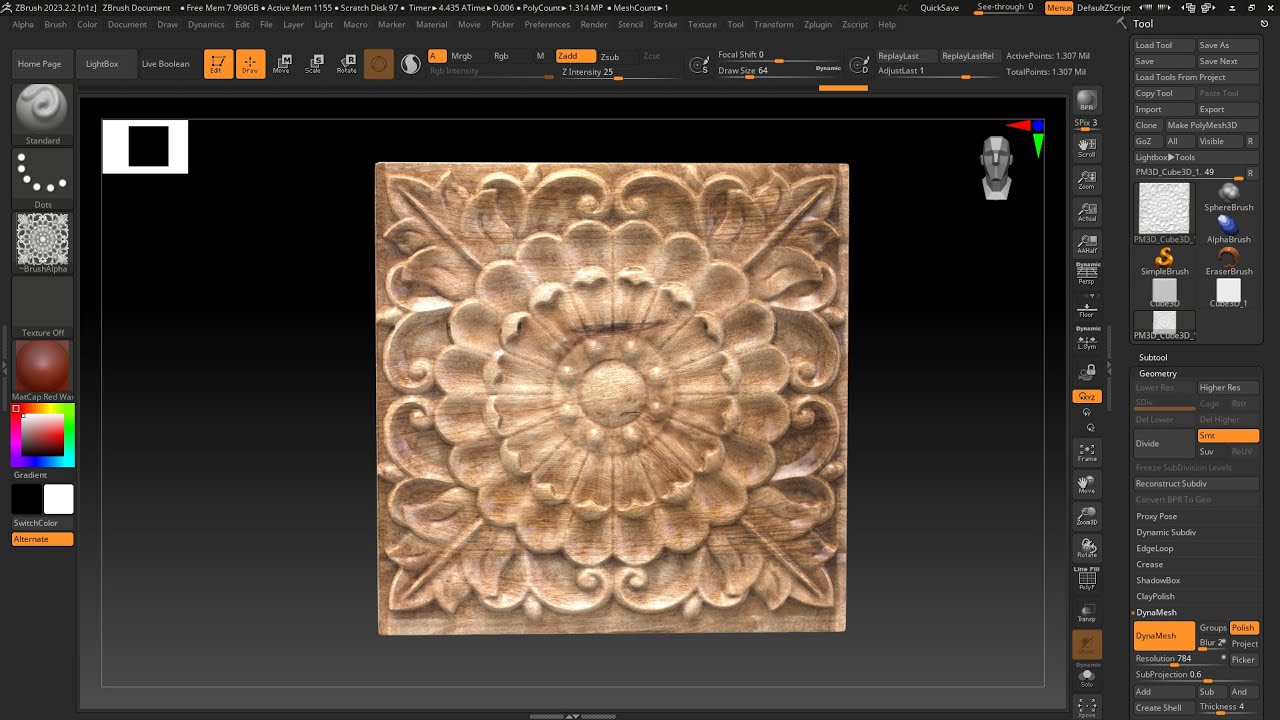Viewport: 1280px width, 720px height.
Task: Click the DynaMesh button
Action: pos(1164,636)
